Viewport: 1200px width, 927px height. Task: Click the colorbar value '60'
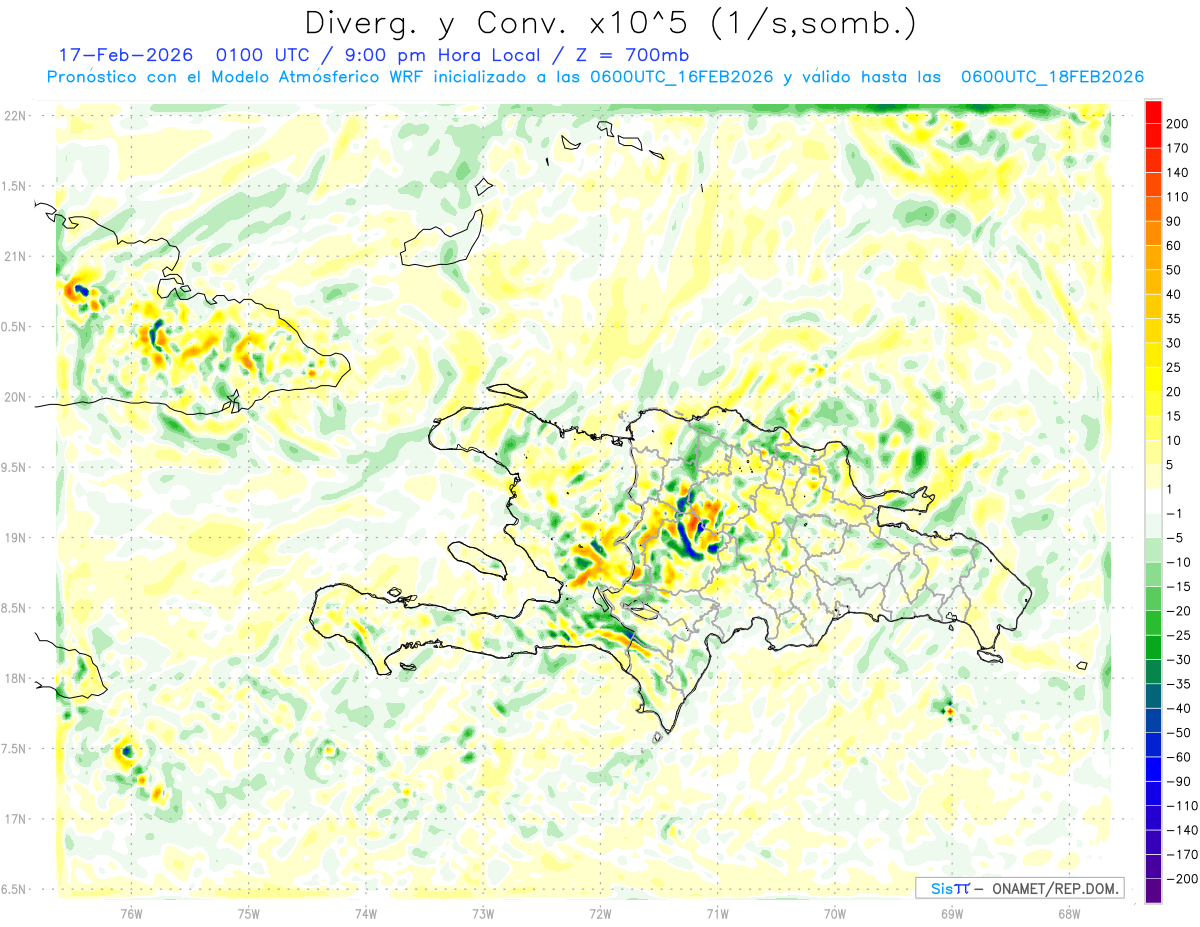pyautogui.click(x=1175, y=246)
